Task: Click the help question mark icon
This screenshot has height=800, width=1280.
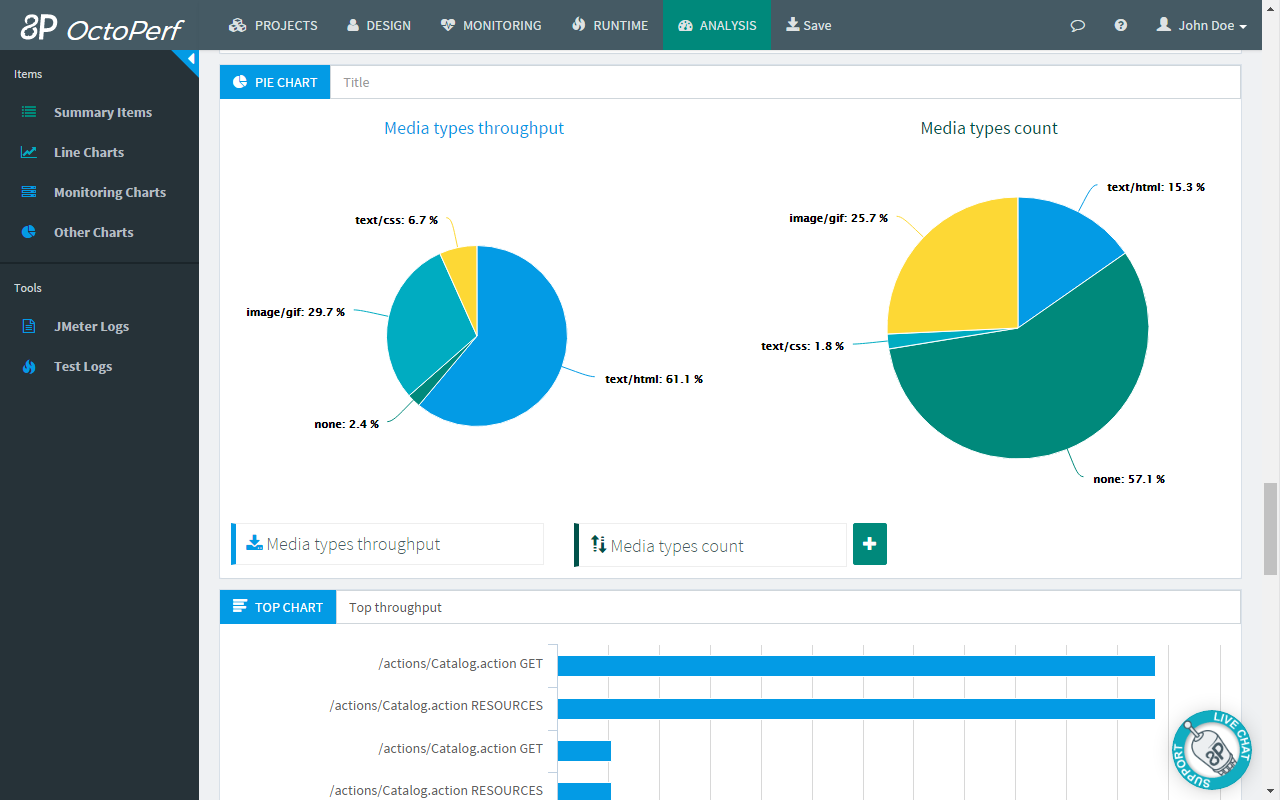Action: [x=1121, y=26]
